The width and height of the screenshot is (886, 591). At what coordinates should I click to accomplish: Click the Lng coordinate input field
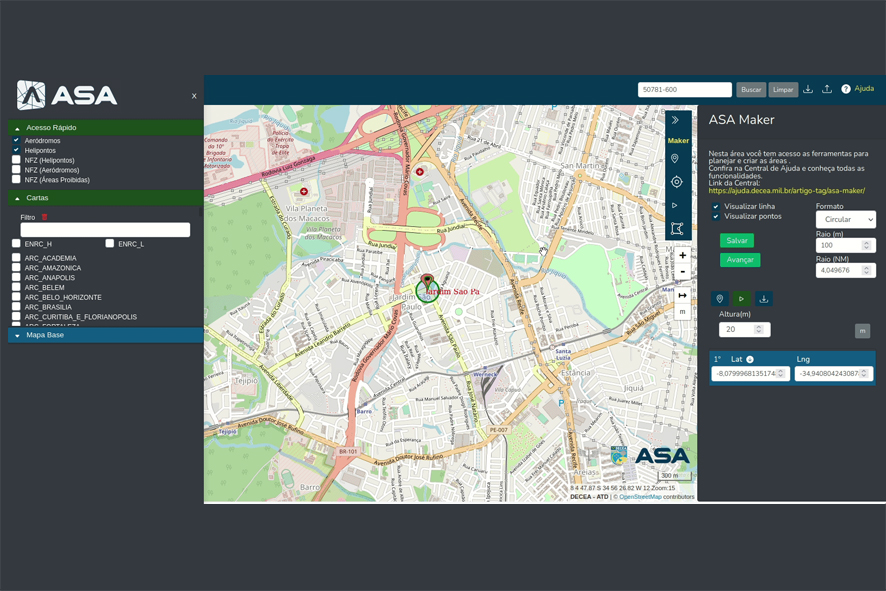tap(834, 373)
